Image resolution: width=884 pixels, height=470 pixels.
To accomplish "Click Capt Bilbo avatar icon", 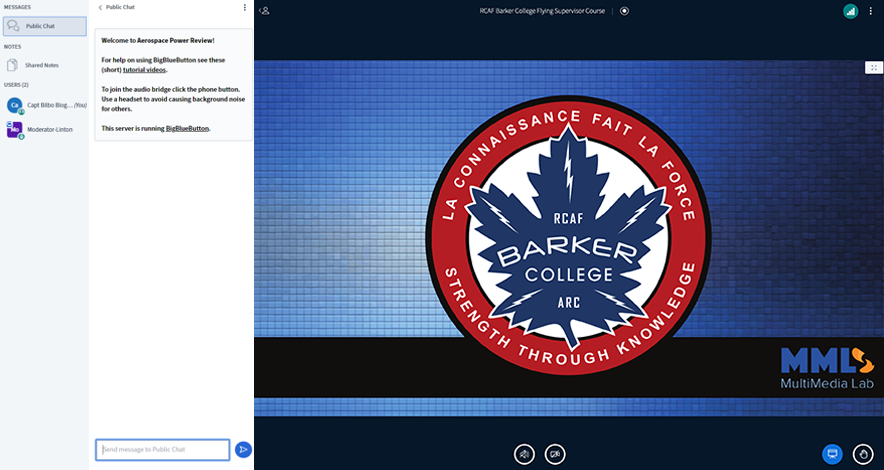I will click(15, 105).
